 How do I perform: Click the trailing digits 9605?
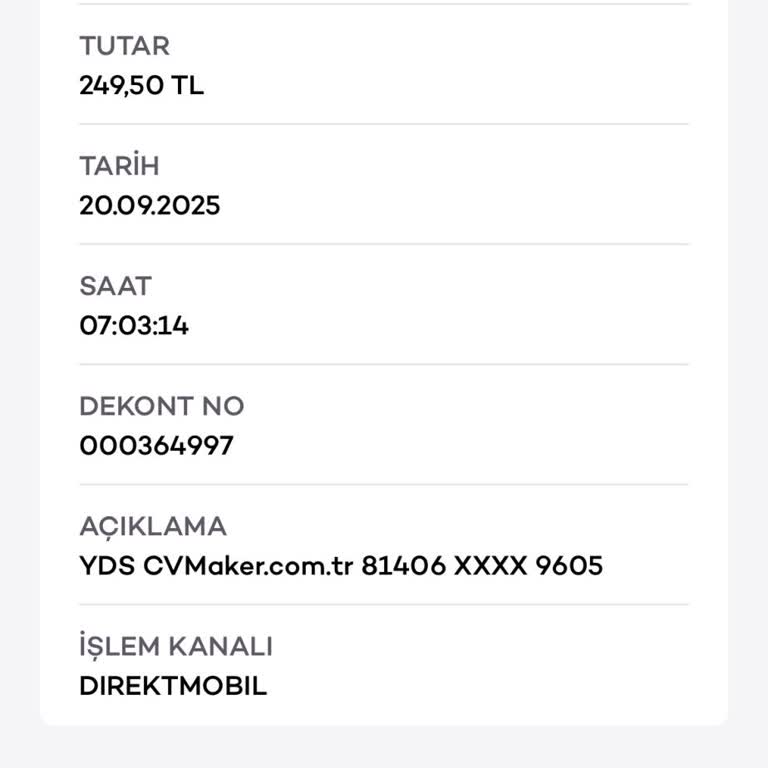click(569, 566)
